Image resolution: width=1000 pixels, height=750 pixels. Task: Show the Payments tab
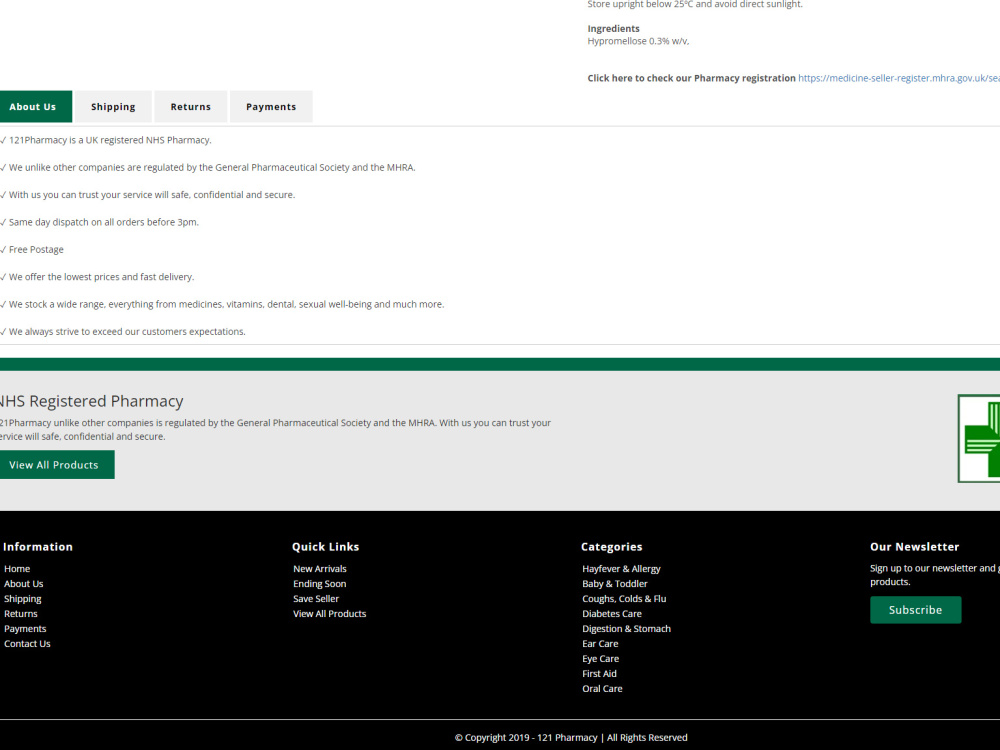pos(271,107)
